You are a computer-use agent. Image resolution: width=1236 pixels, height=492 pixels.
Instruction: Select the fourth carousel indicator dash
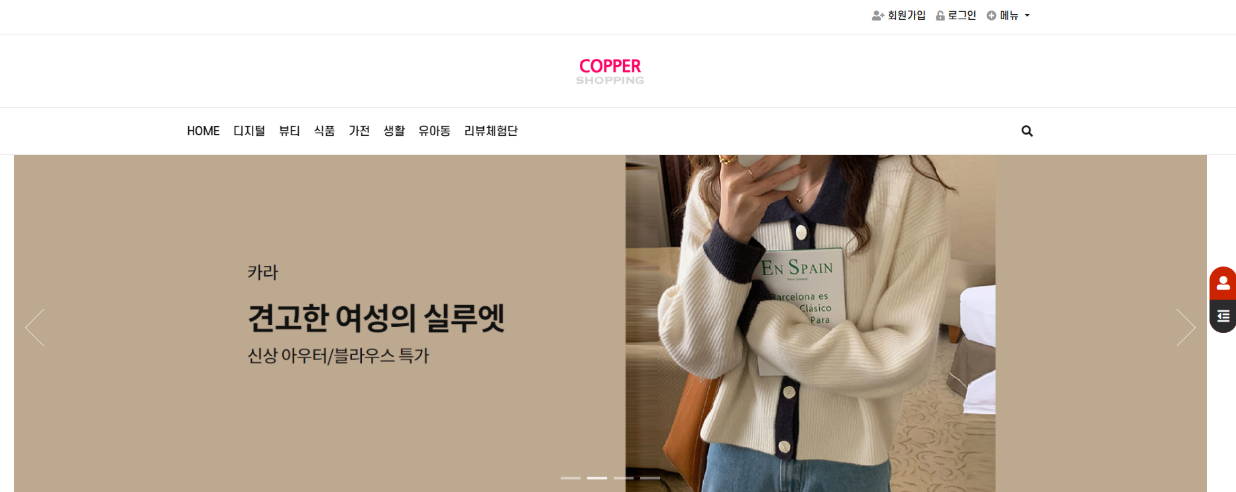[x=650, y=478]
